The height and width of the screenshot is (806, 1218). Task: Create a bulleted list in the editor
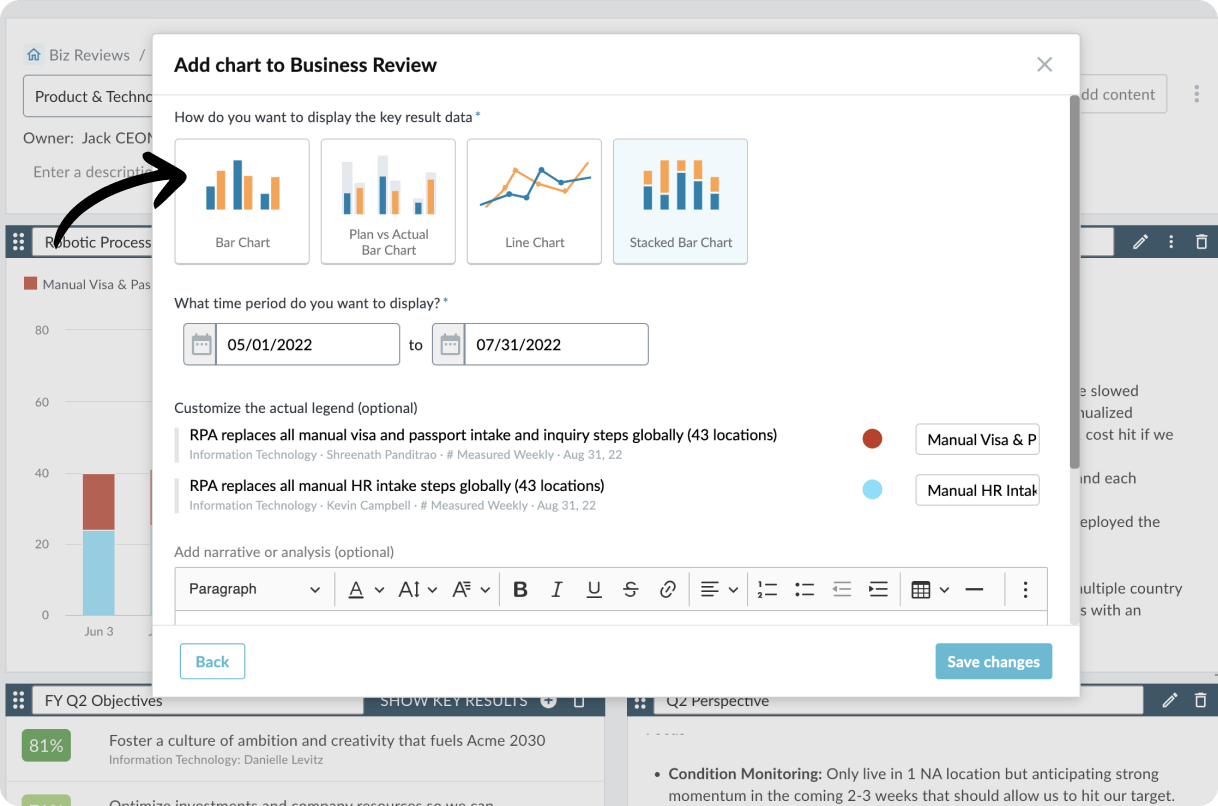(805, 589)
